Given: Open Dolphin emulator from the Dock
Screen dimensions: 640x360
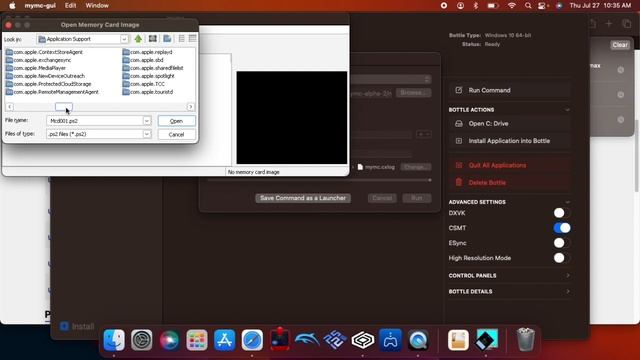Looking at the screenshot, I should (x=307, y=340).
